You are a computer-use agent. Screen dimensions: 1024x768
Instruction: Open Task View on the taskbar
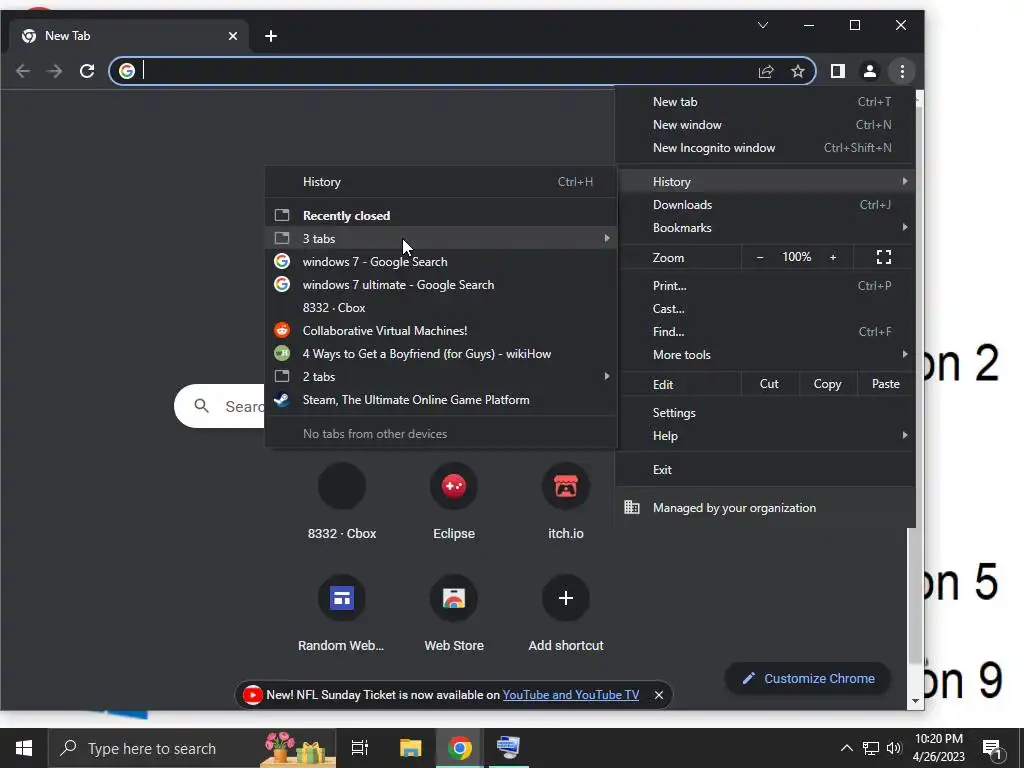click(x=359, y=748)
